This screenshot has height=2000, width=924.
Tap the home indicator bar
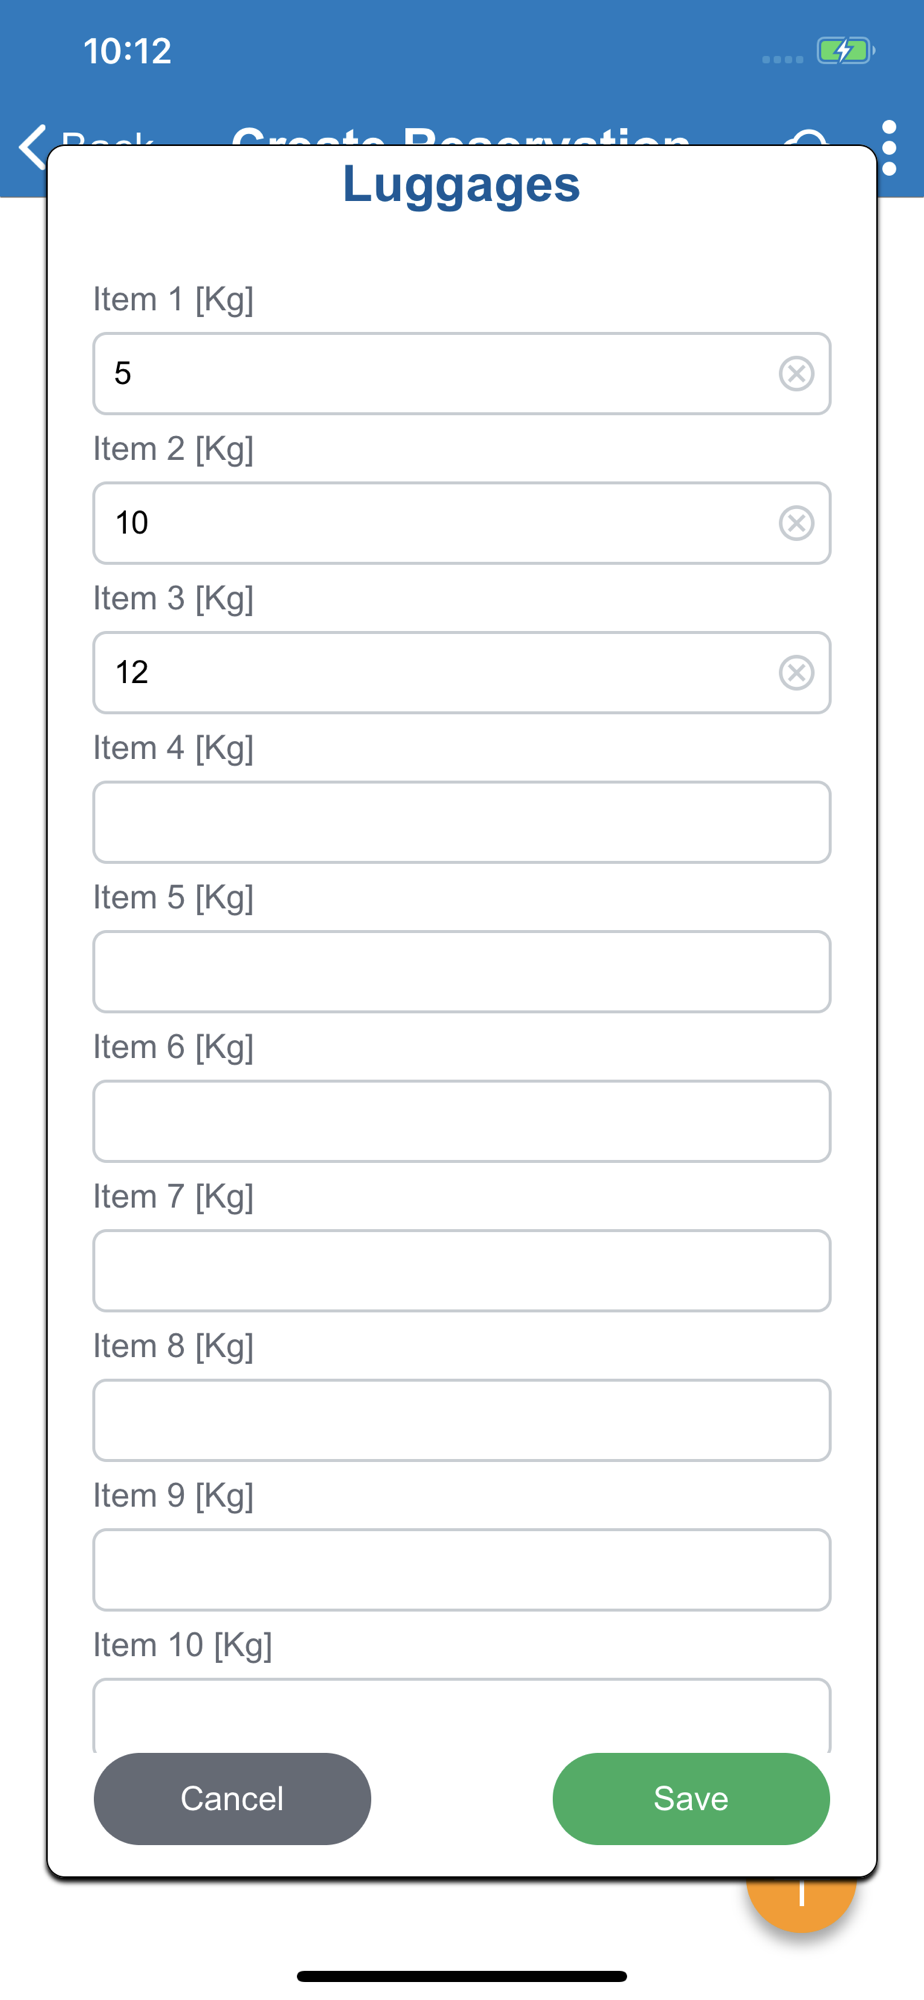pos(461,1976)
